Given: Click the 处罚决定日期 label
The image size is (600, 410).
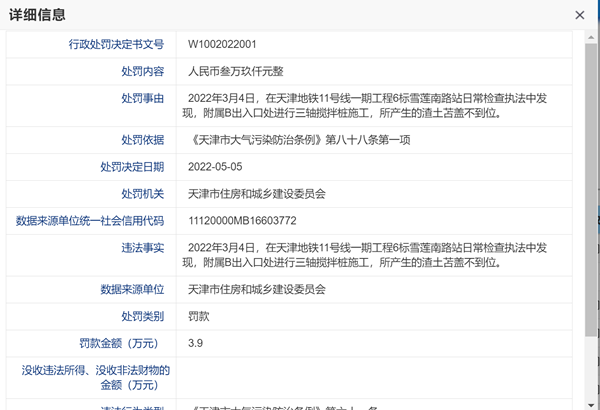Looking at the screenshot, I should 132,167.
